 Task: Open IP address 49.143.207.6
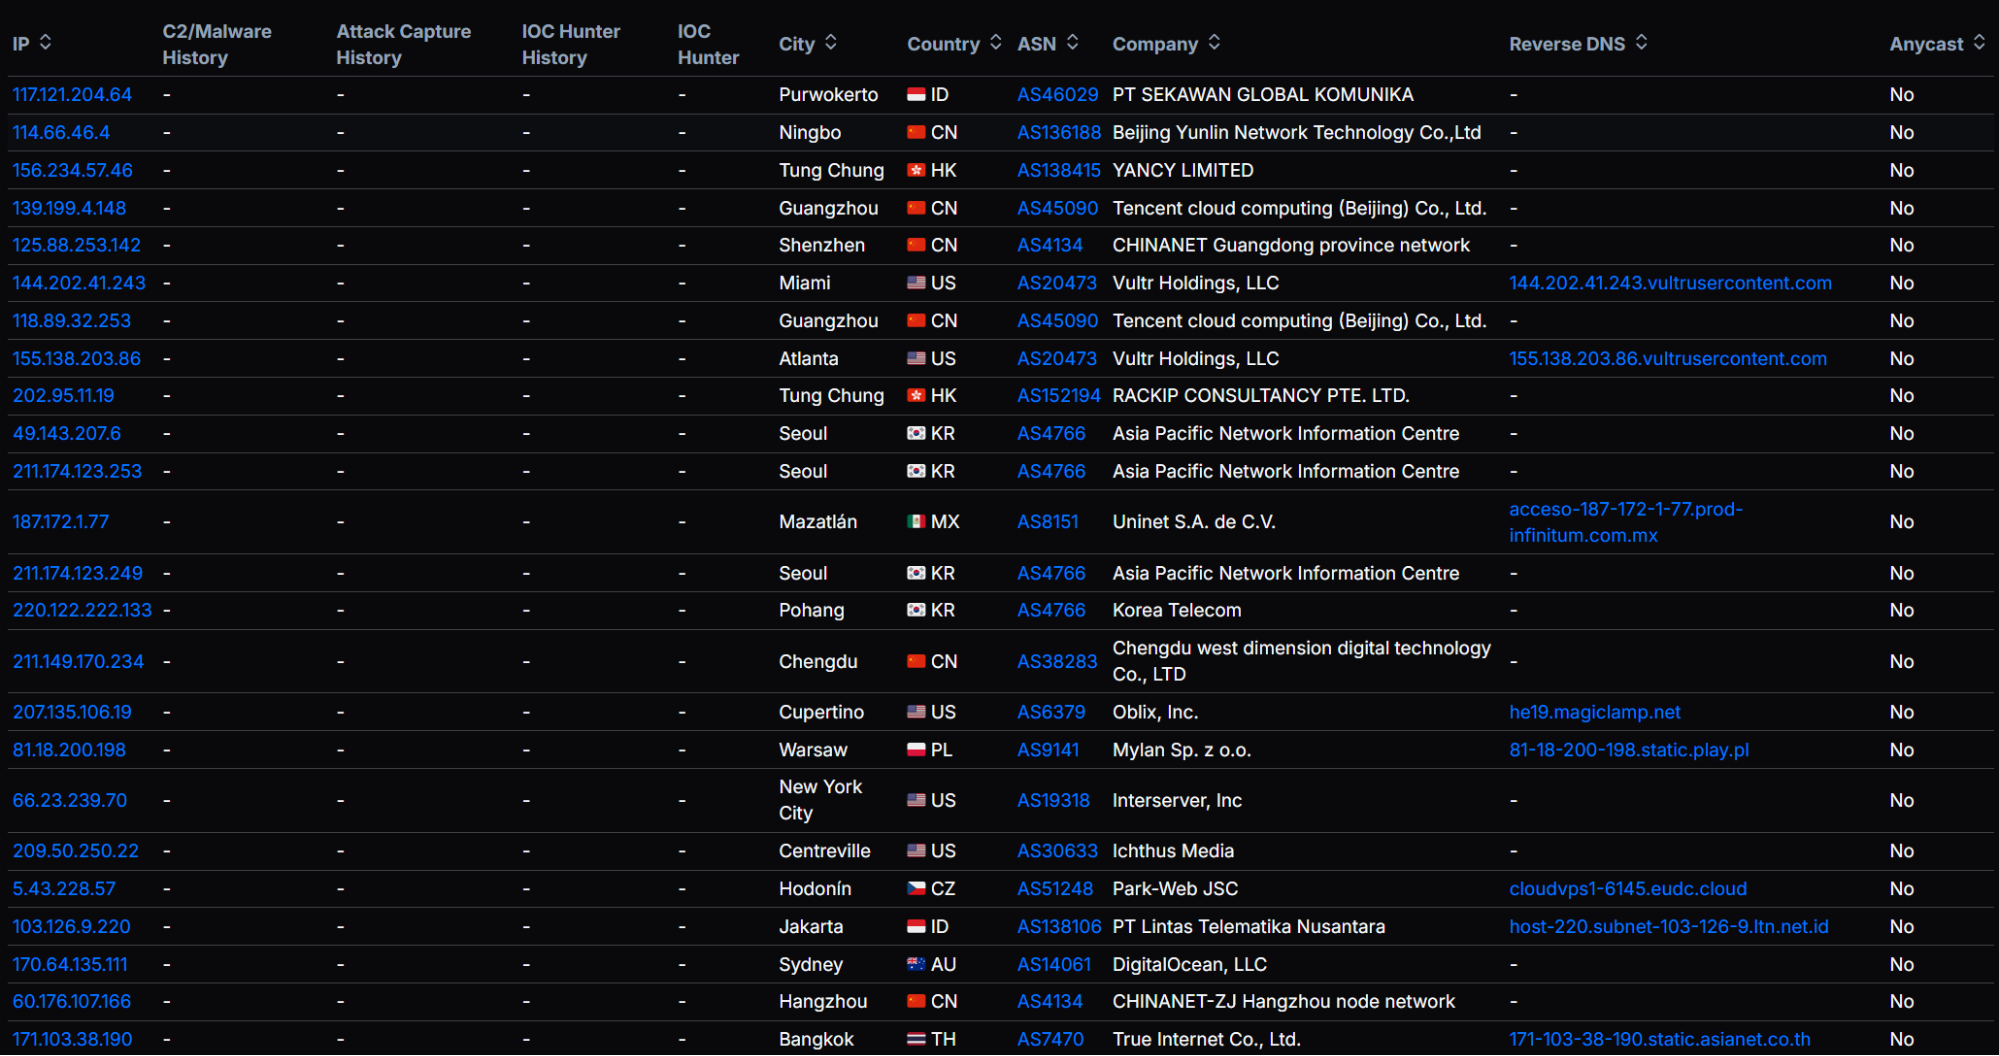click(x=66, y=434)
